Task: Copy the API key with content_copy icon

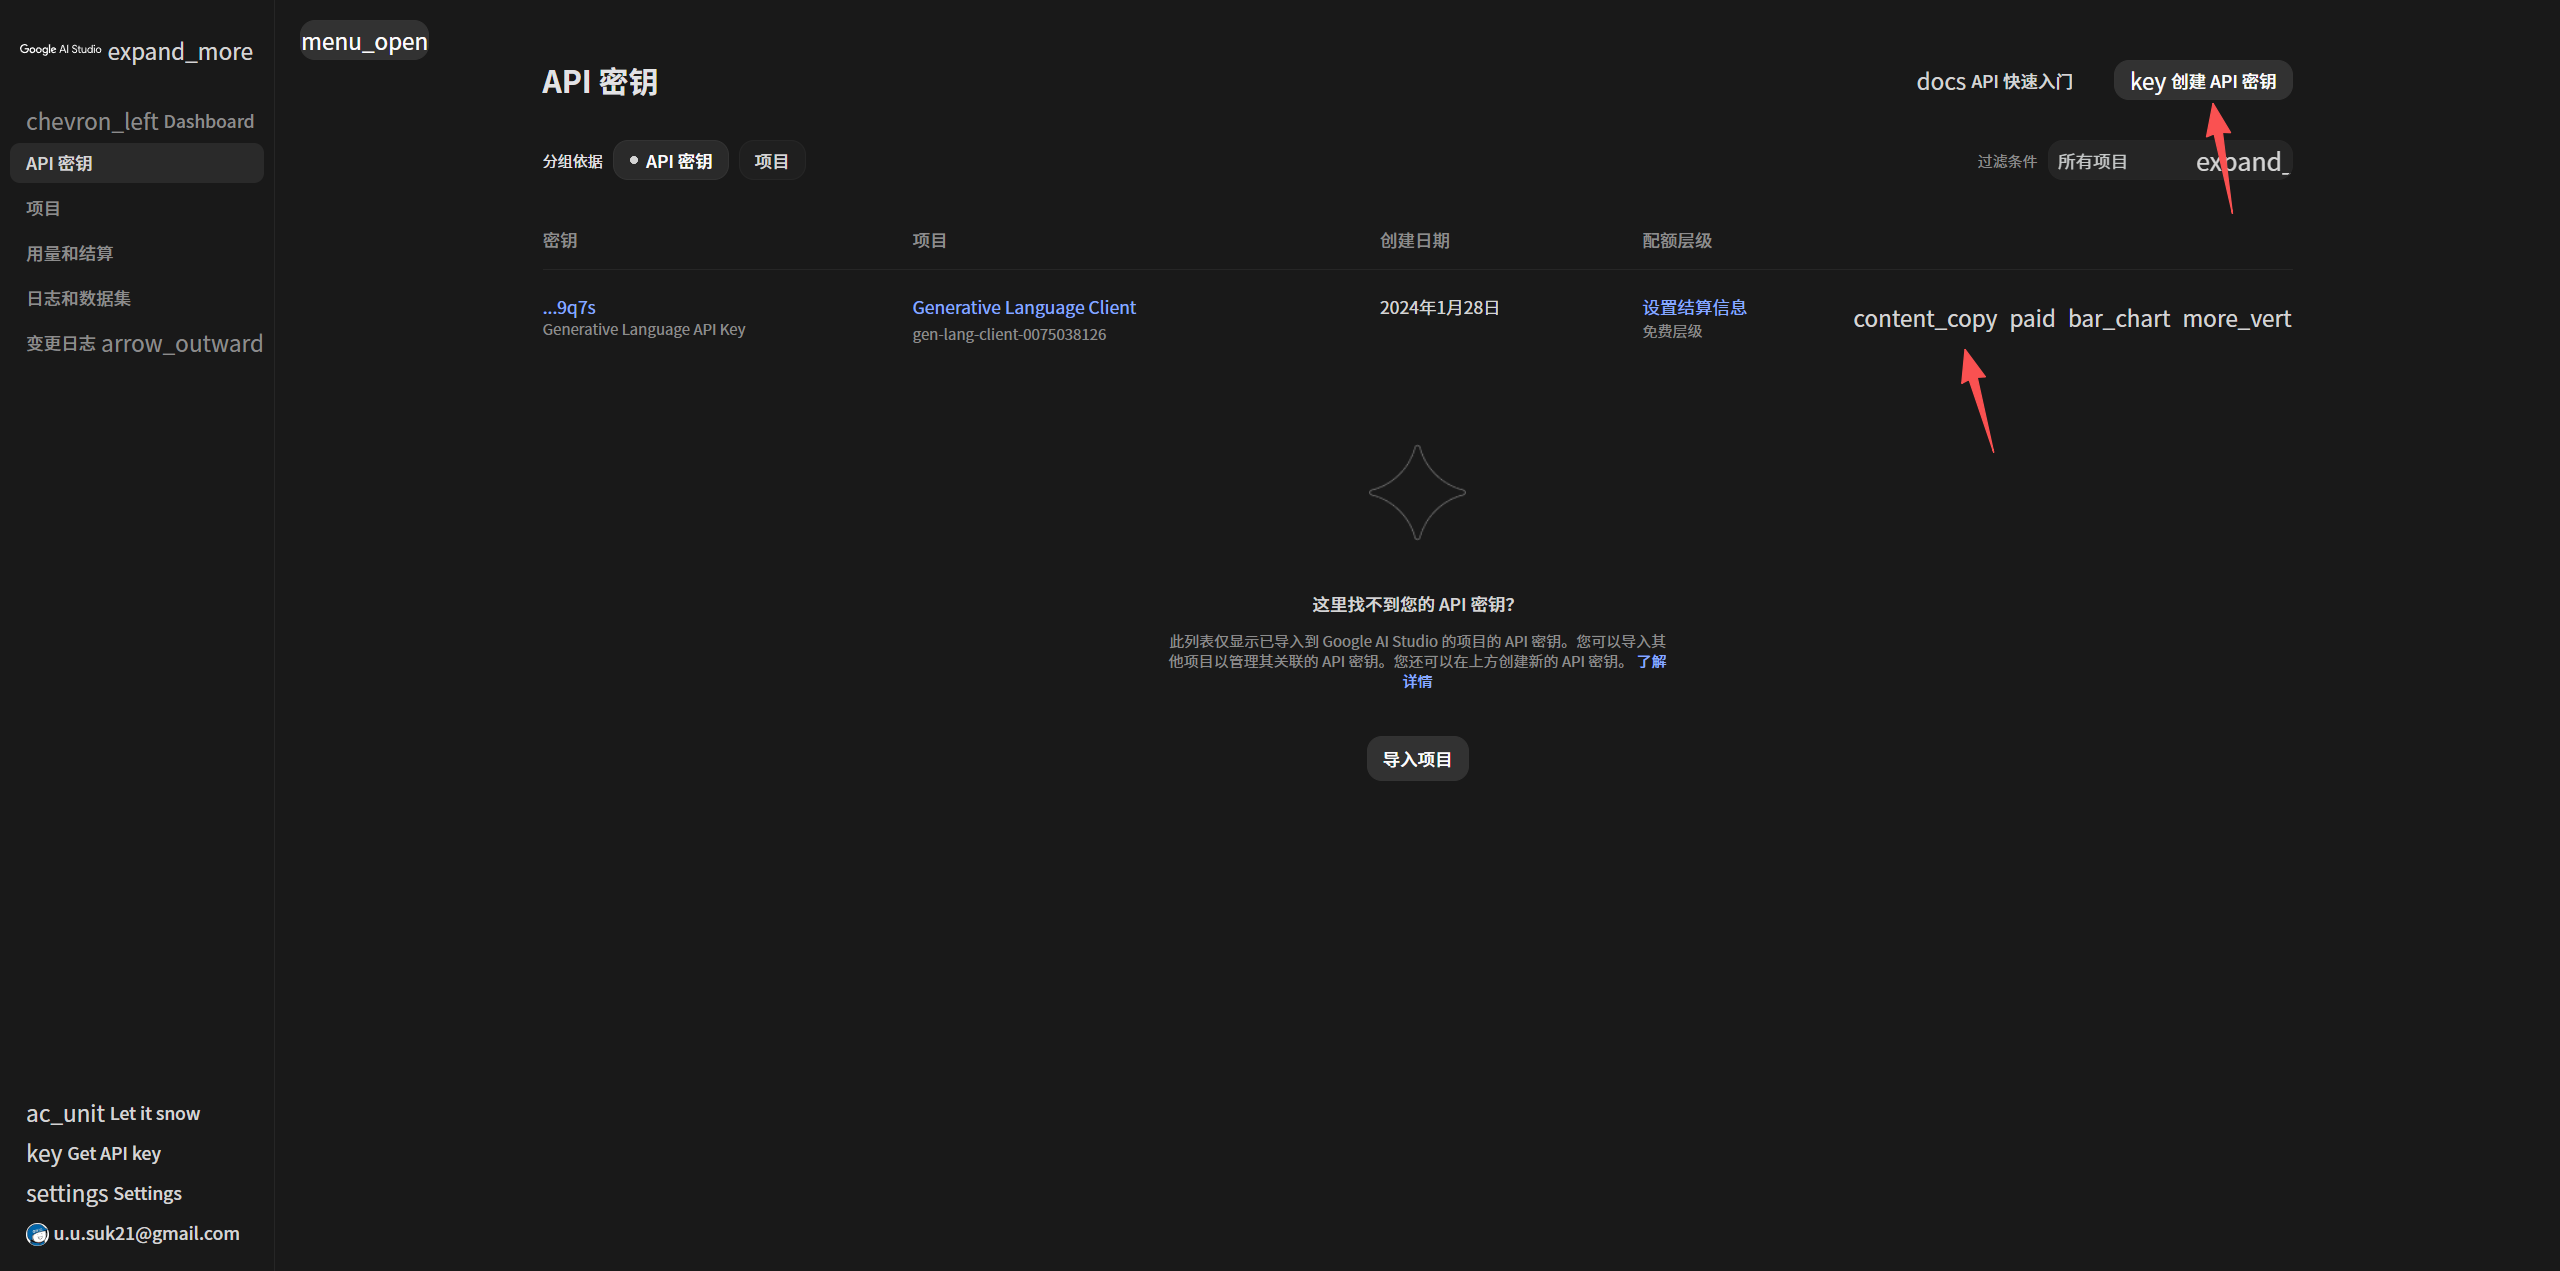Action: pos(1925,319)
